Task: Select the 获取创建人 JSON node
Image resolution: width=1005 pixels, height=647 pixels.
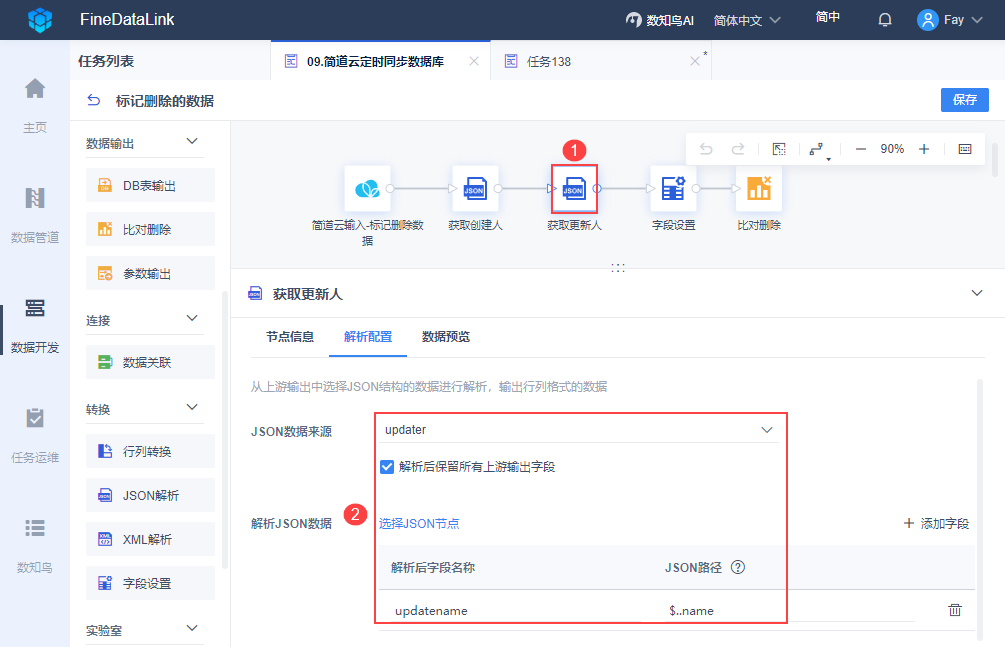Action: tap(475, 189)
